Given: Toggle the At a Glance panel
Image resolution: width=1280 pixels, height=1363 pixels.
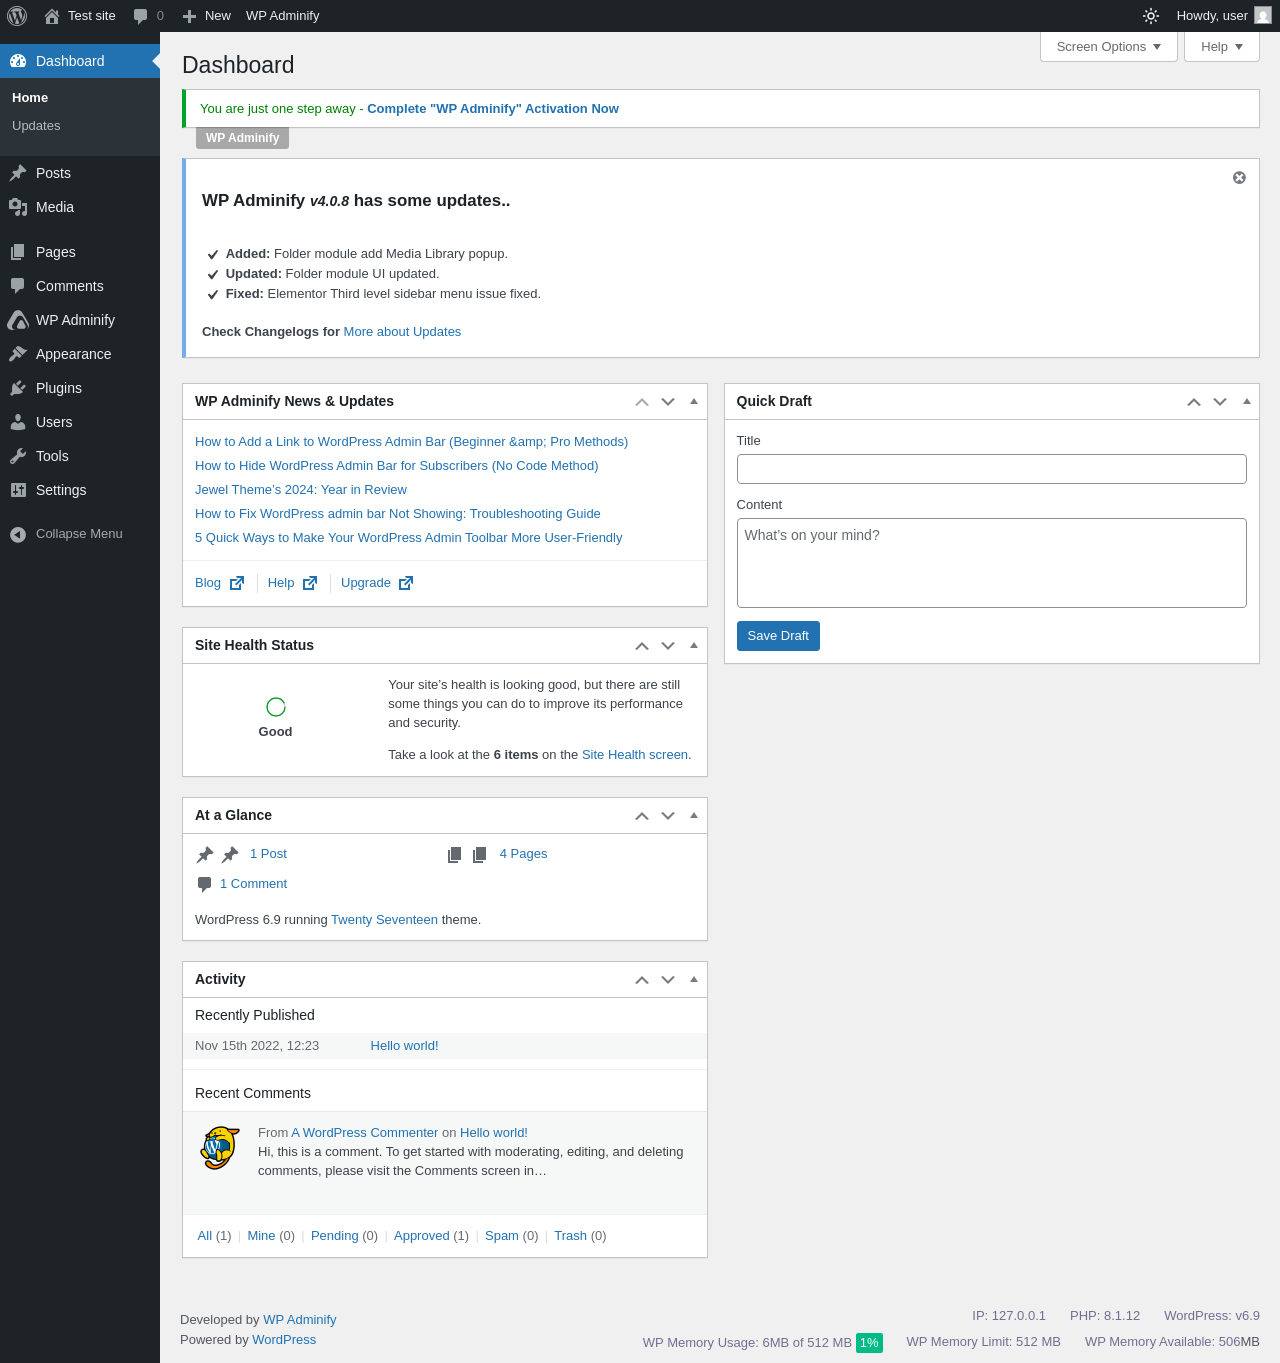Looking at the screenshot, I should tap(694, 815).
